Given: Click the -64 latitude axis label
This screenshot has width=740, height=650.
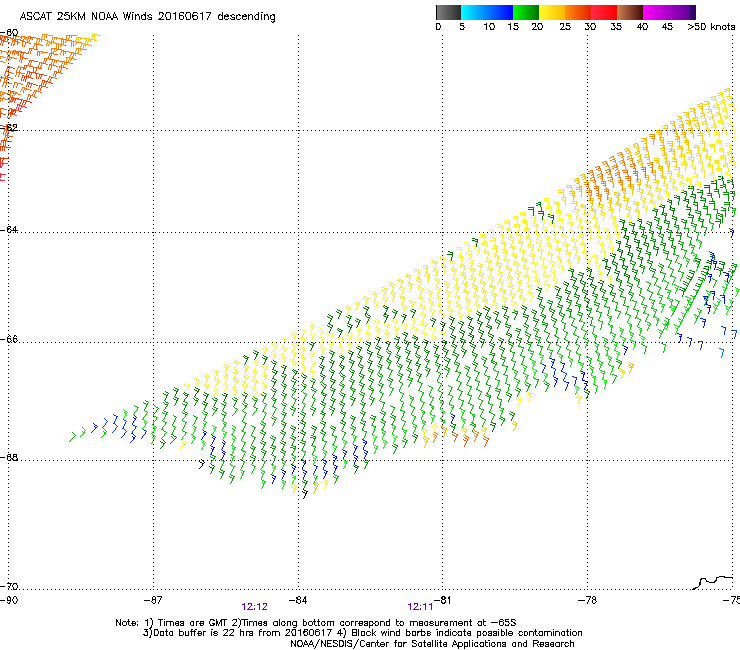Looking at the screenshot, I should (x=9, y=229).
